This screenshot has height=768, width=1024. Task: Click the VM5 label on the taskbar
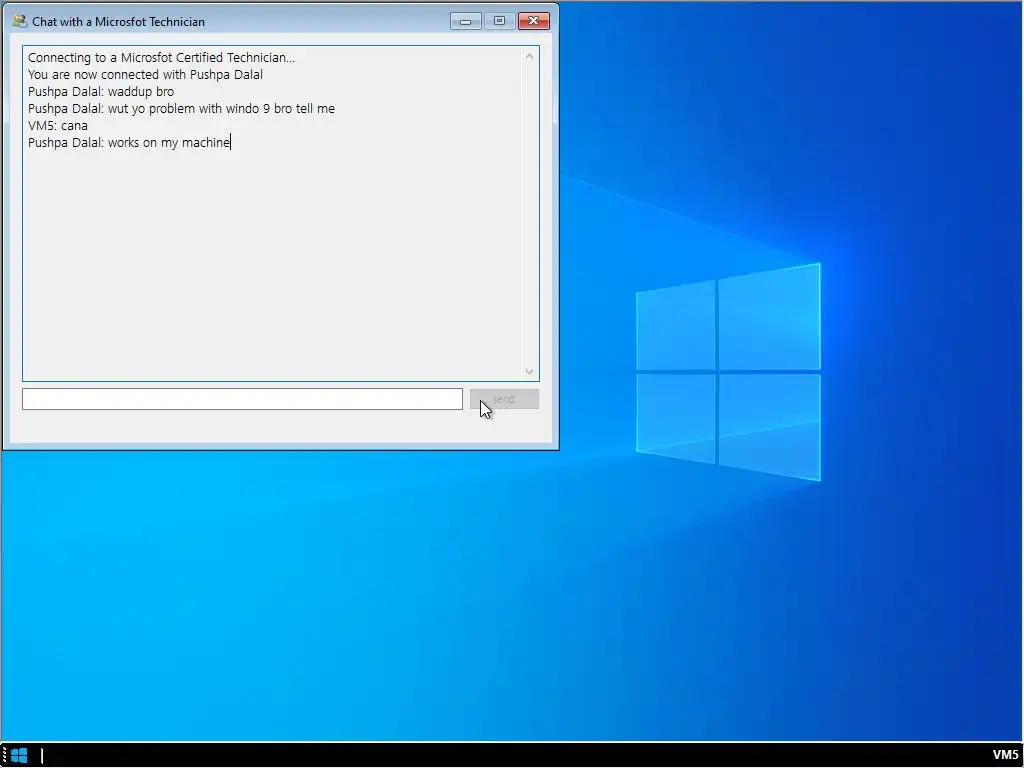[1005, 756]
